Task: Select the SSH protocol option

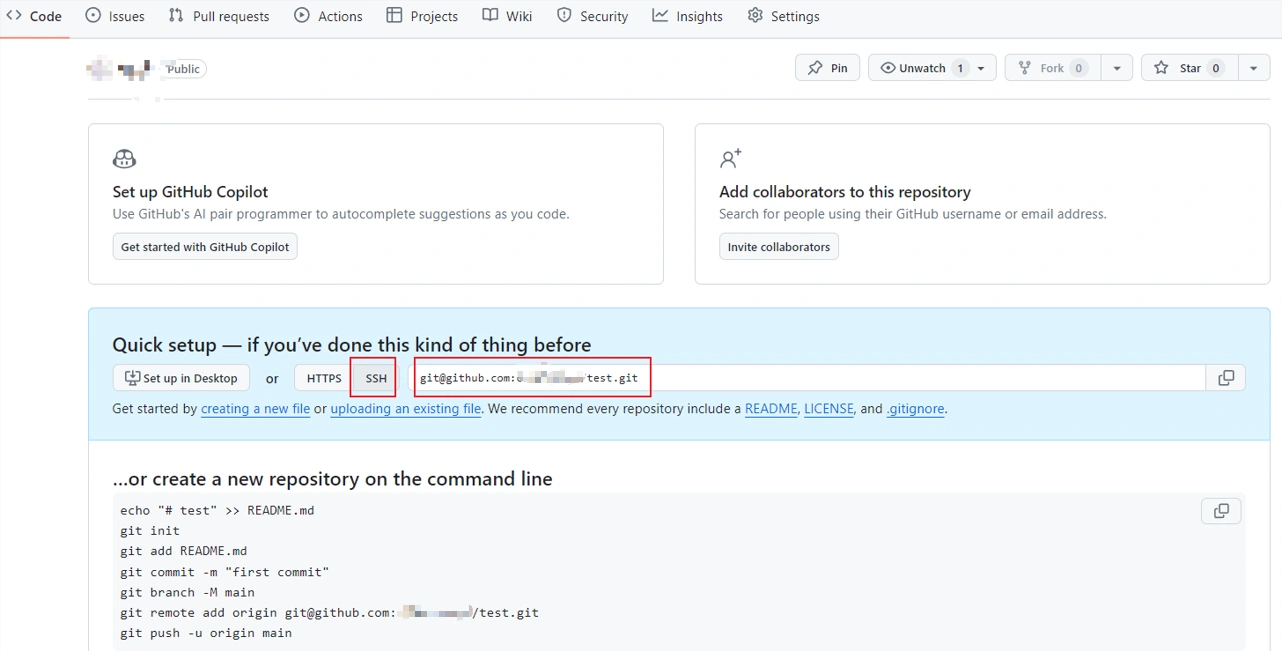Action: tap(376, 378)
